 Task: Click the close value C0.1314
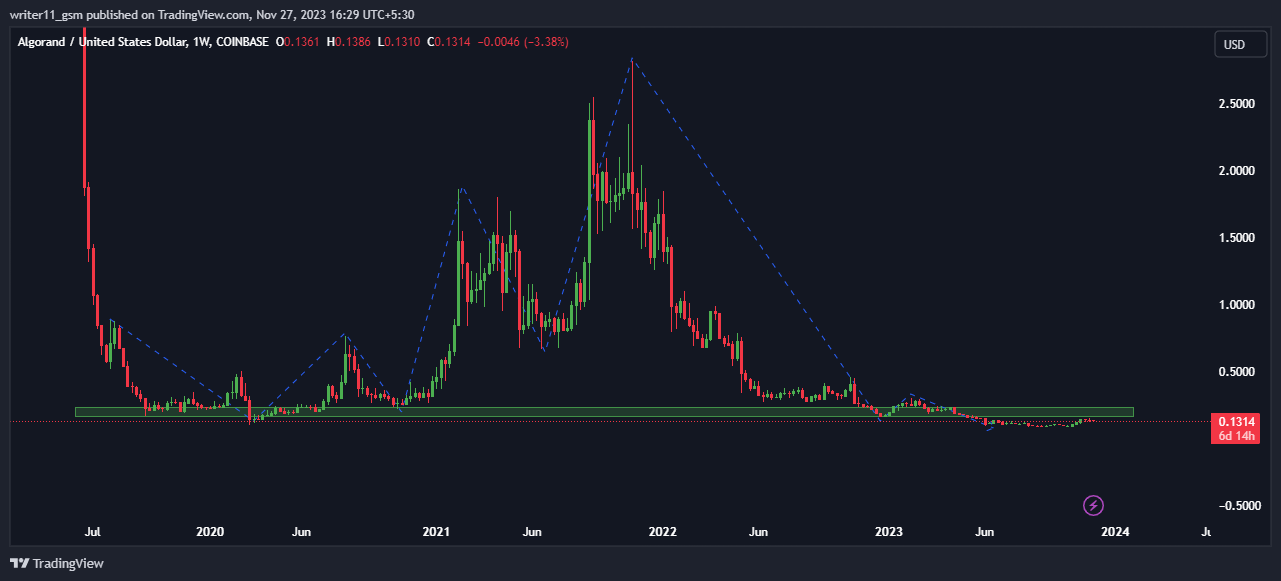click(x=447, y=42)
